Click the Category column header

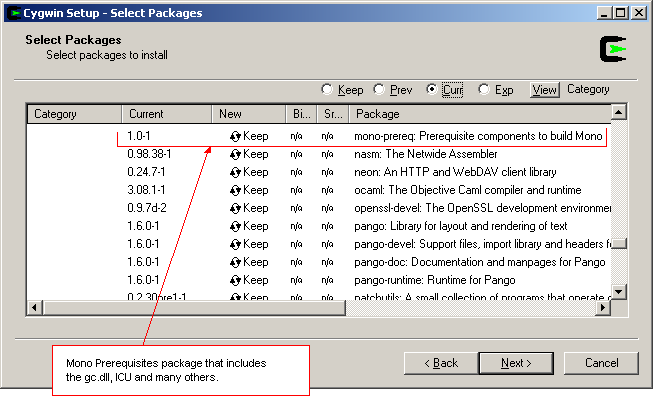pos(75,114)
